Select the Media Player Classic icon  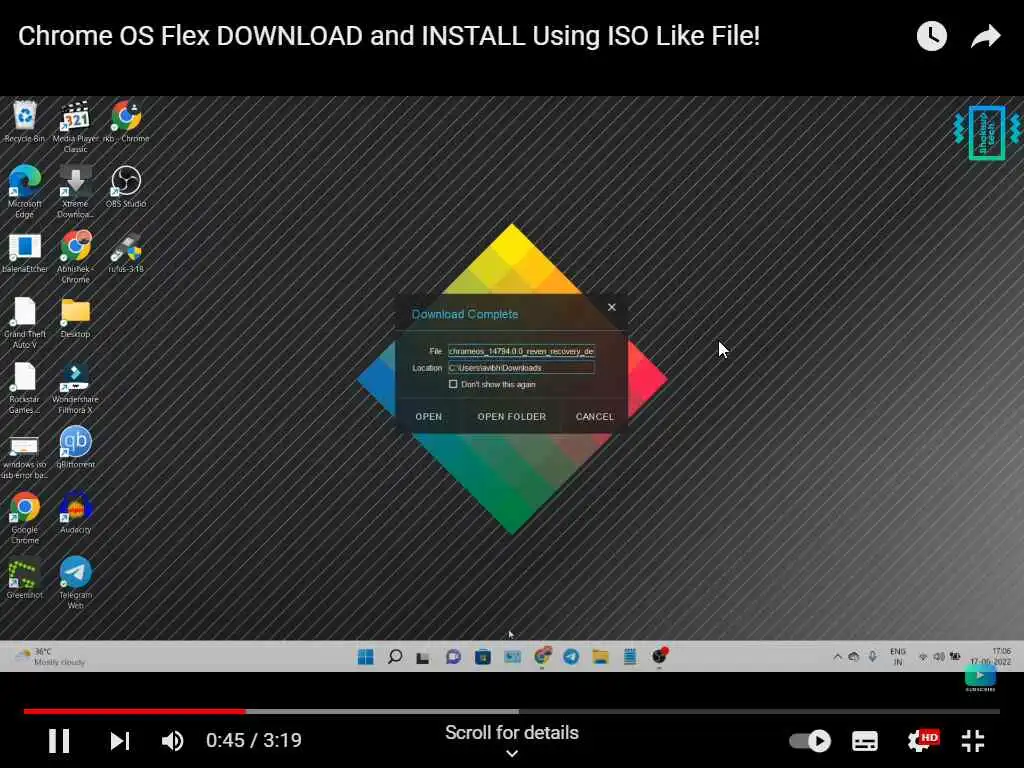tap(75, 127)
